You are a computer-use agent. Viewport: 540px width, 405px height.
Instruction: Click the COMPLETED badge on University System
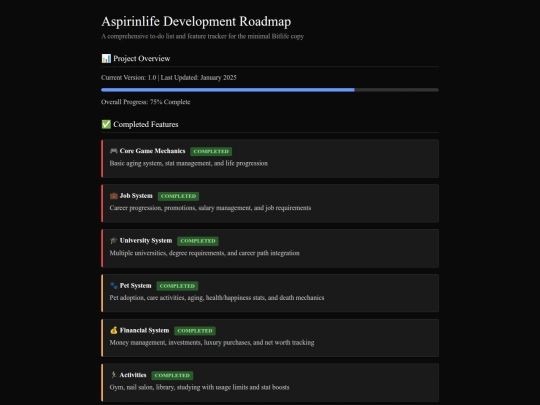198,241
